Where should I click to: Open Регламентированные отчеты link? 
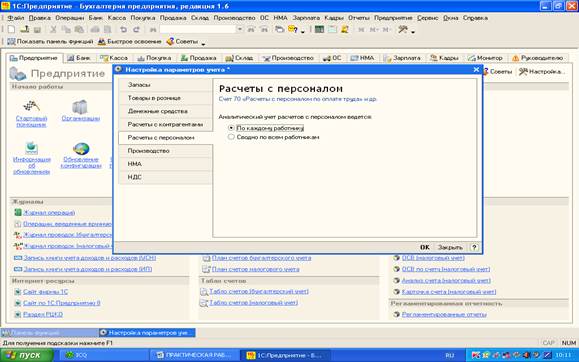(x=444, y=315)
